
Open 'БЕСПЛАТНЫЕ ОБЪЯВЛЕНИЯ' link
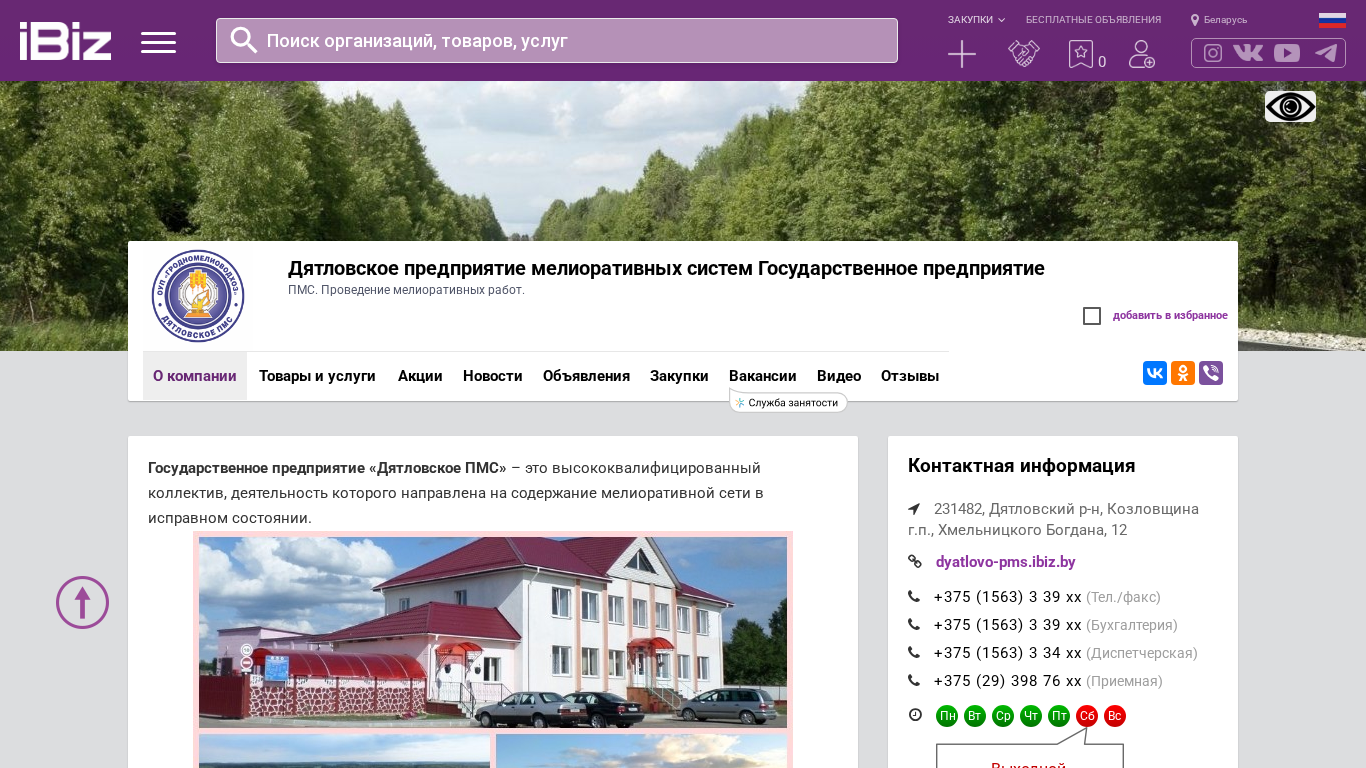point(1093,20)
